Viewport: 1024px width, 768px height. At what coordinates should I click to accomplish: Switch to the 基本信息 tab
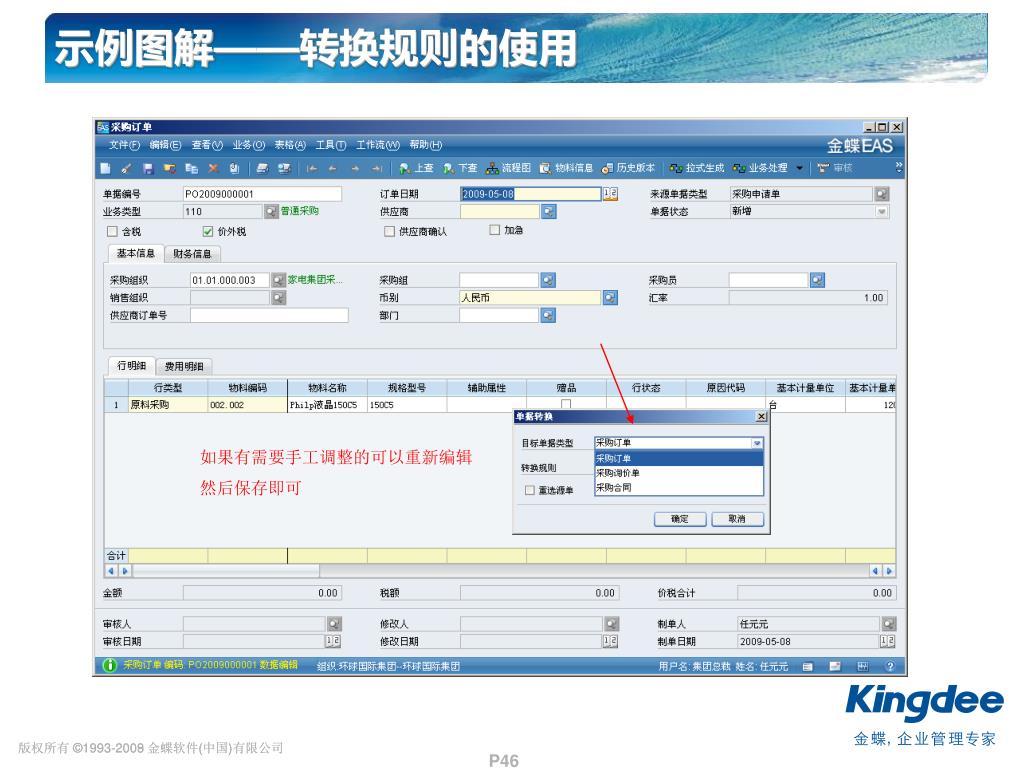136,253
